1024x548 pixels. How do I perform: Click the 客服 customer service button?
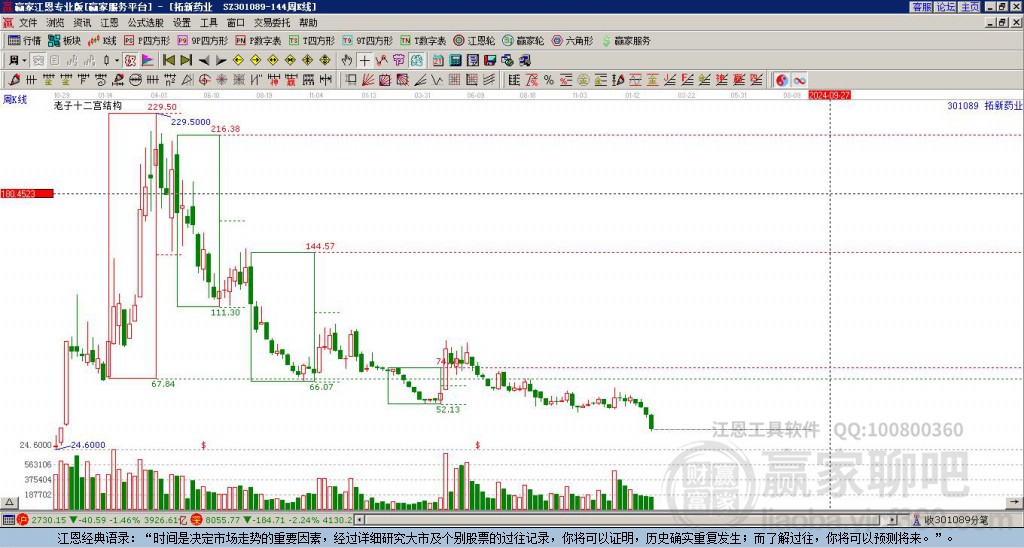click(x=922, y=7)
